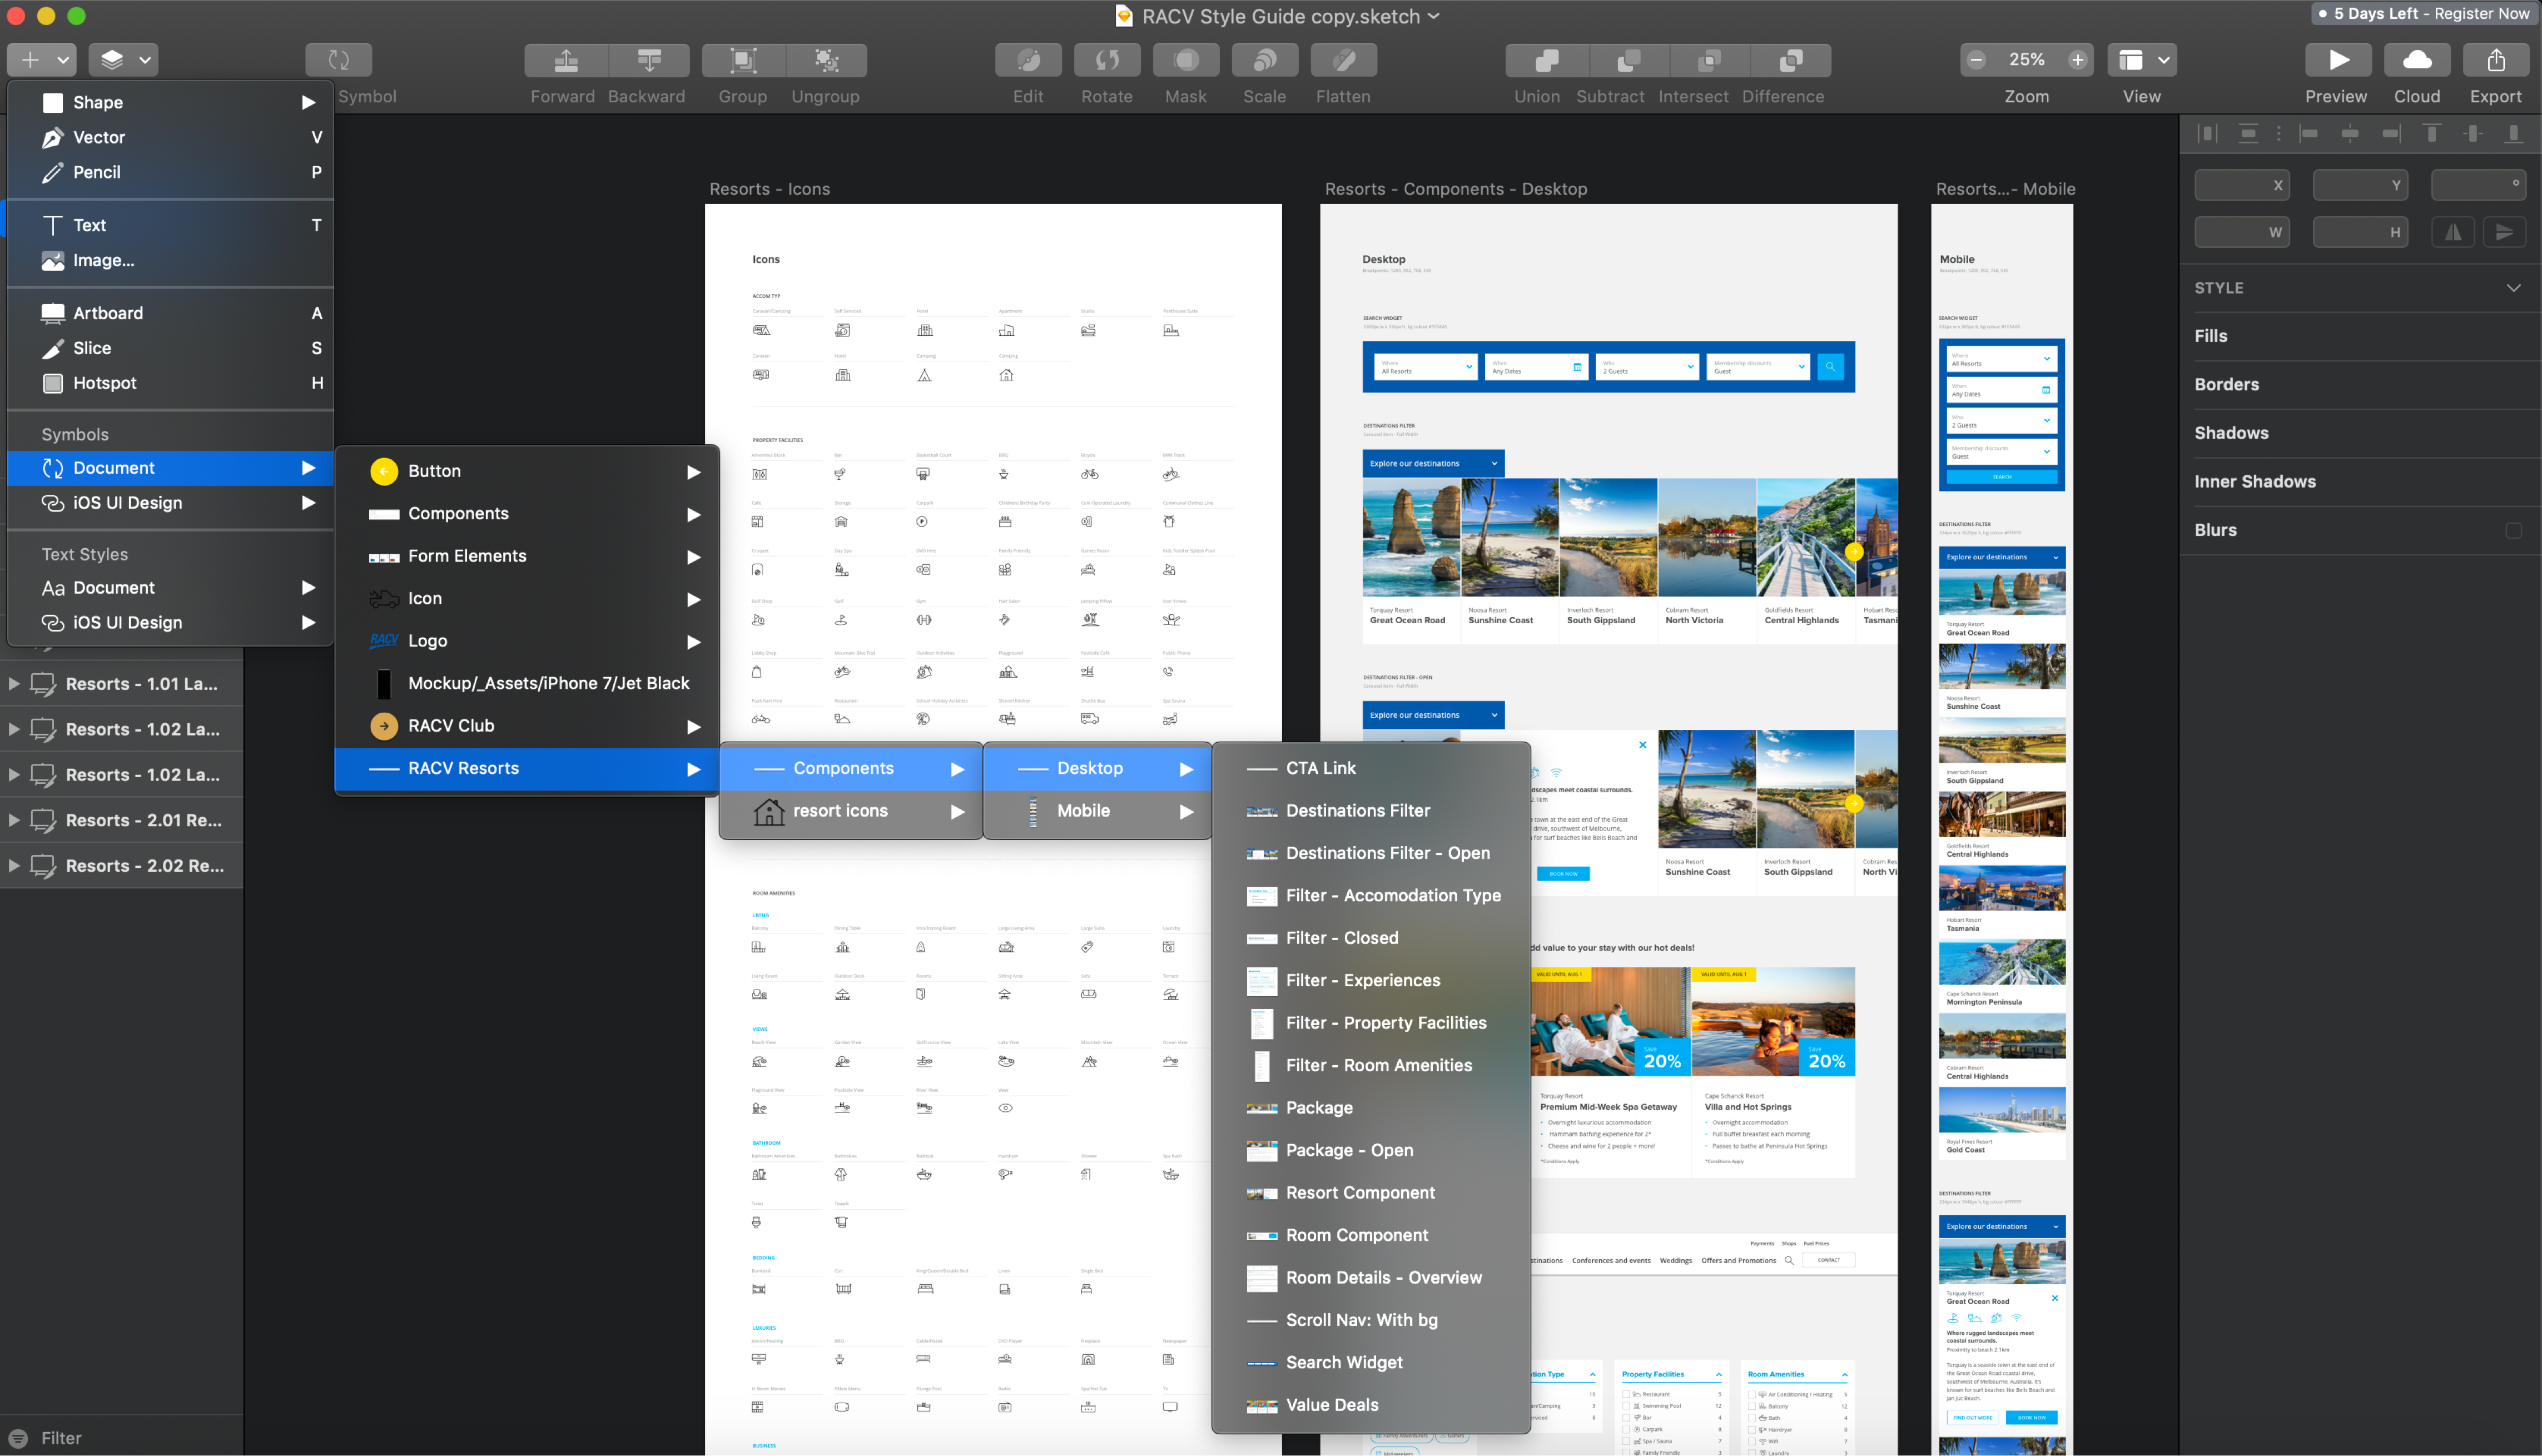
Task: Click the flip vertical icon in inspector
Action: 2505,232
